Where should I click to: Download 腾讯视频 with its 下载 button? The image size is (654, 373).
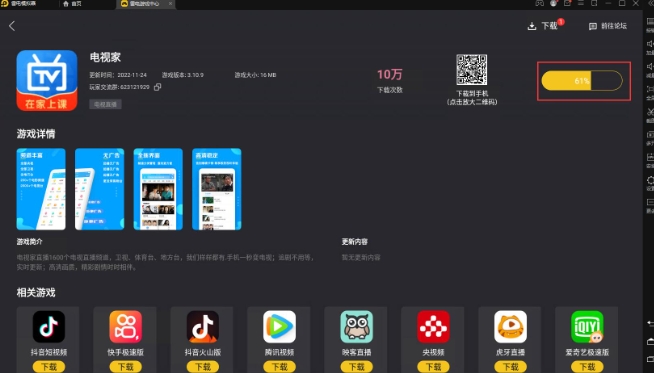(279, 367)
